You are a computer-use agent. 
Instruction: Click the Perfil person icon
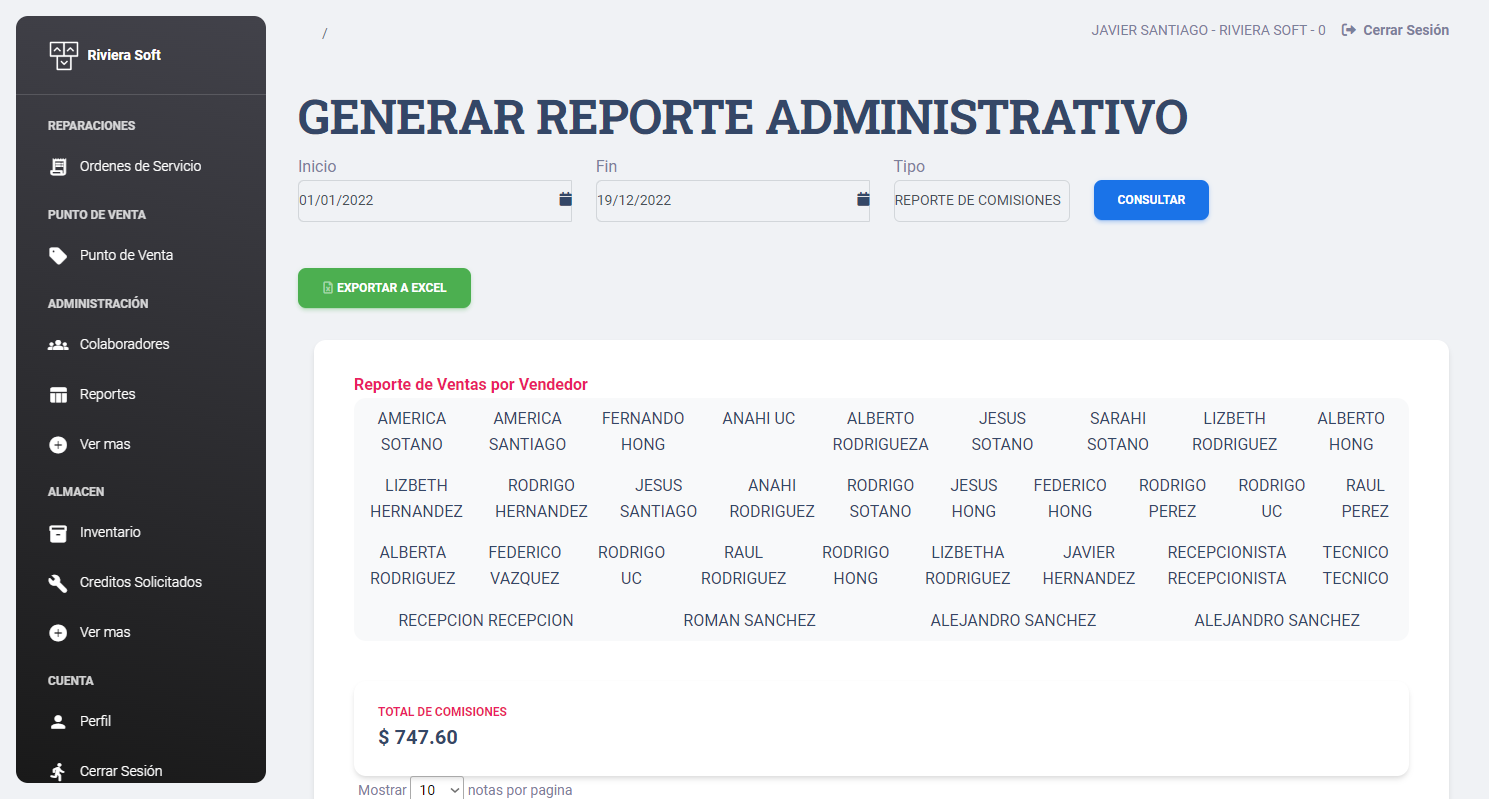[x=59, y=722]
